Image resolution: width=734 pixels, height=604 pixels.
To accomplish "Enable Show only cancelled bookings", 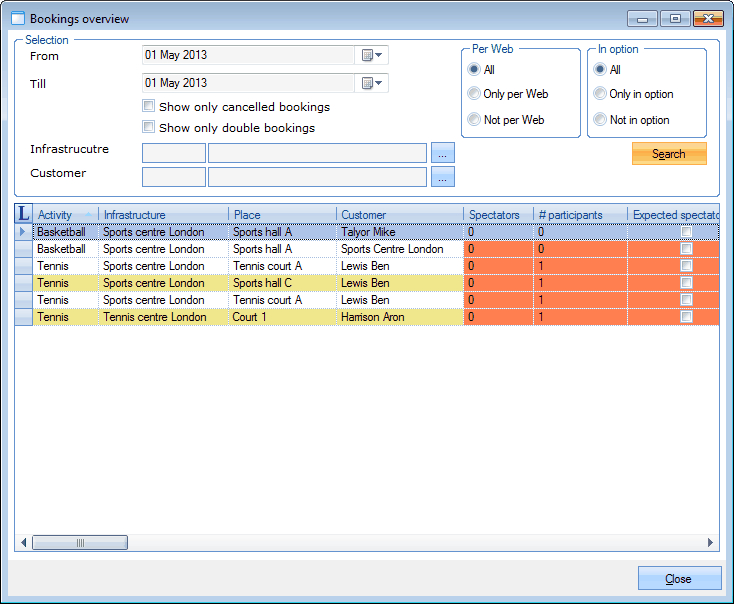I will coord(149,106).
